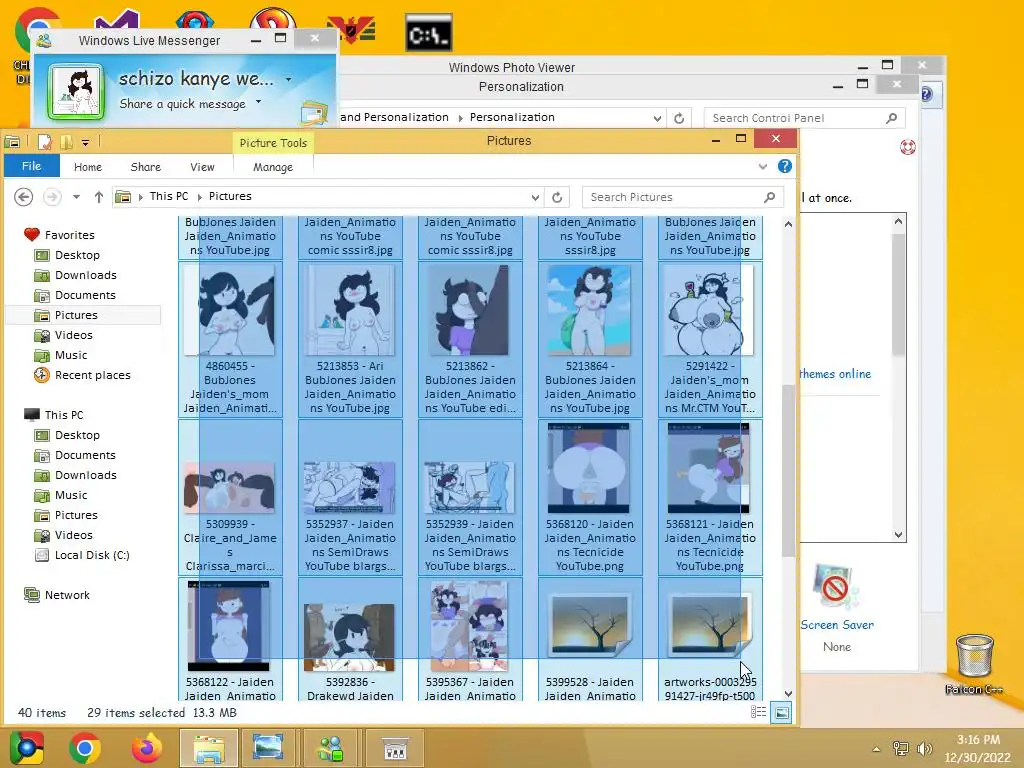Click the file list scroll down arrow
Viewport: 1024px width, 768px height.
click(x=788, y=694)
